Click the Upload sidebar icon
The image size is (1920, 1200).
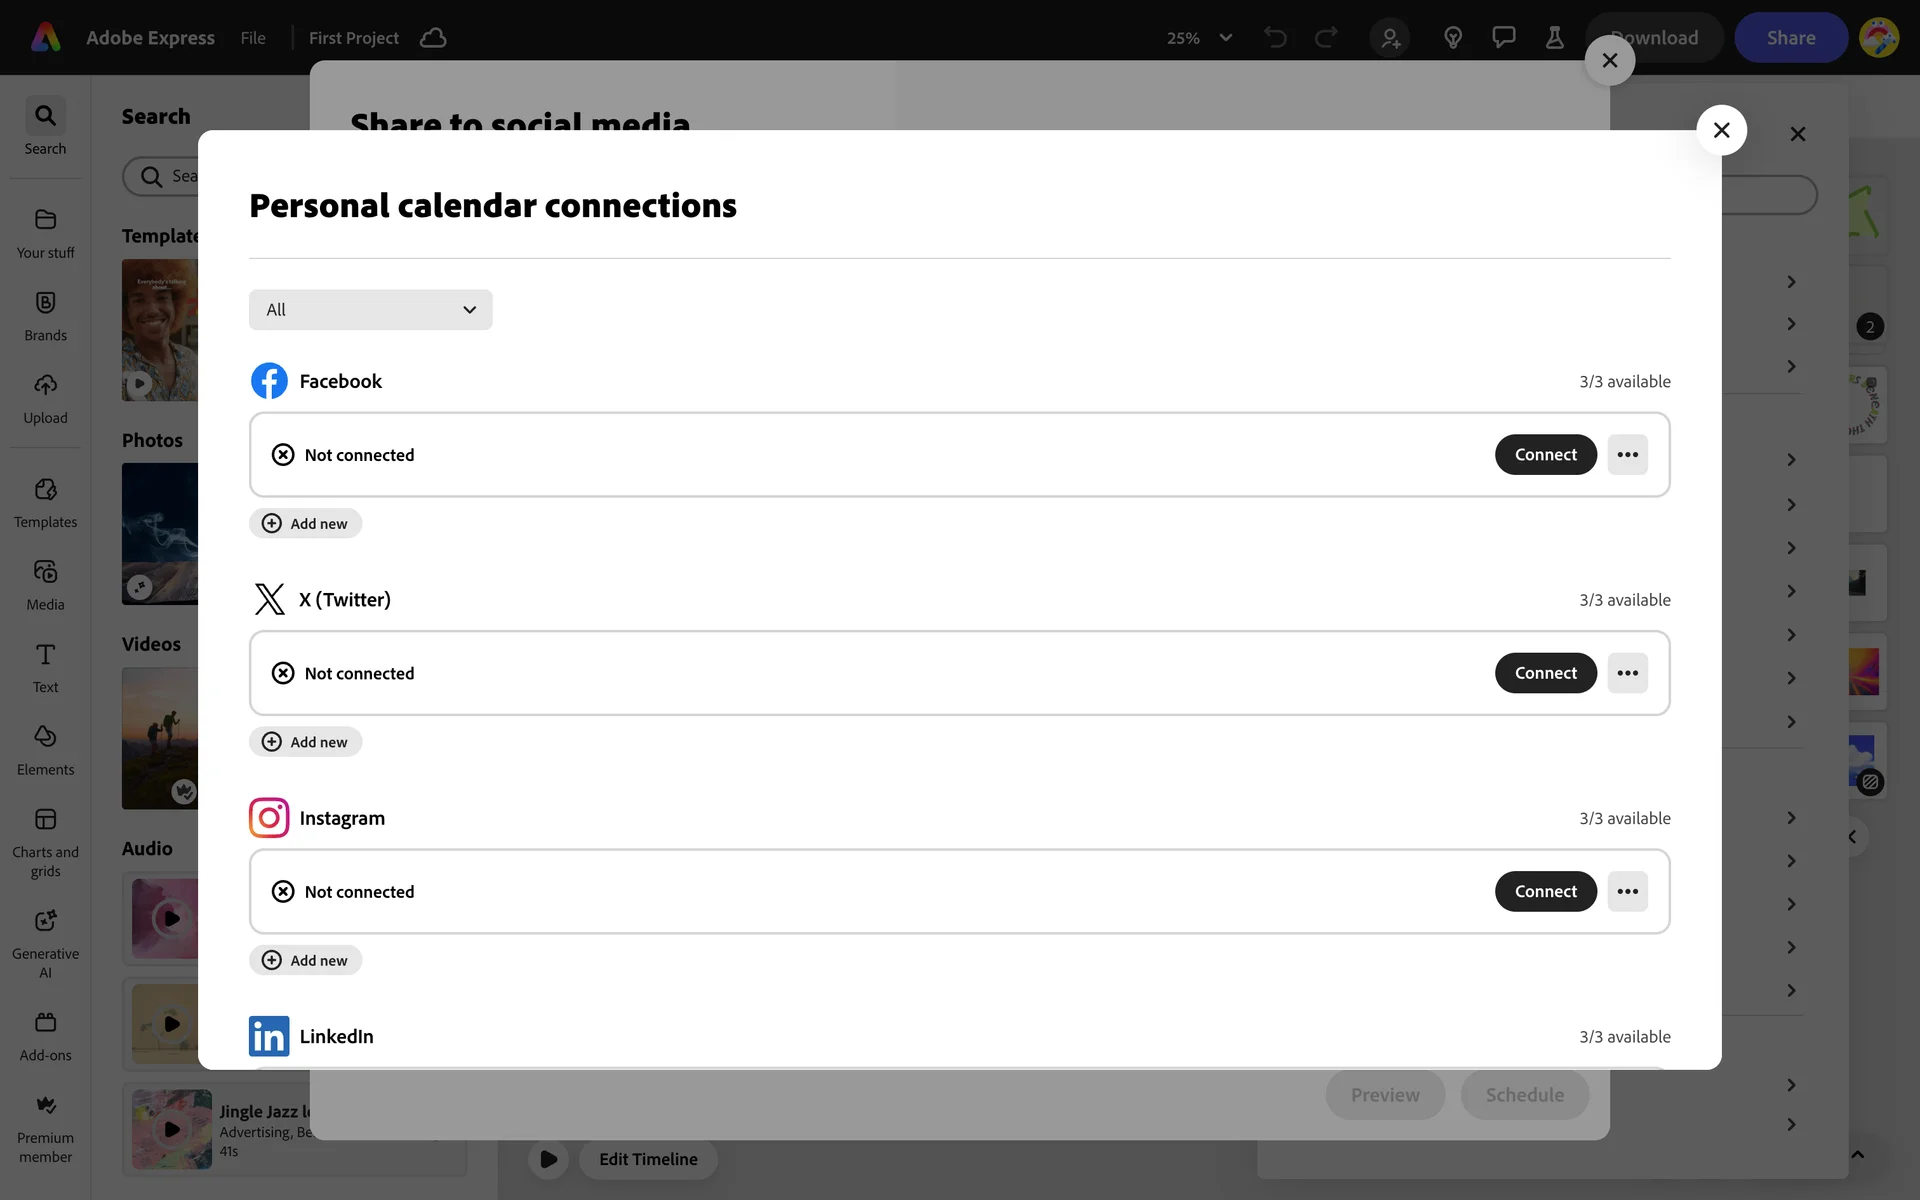(45, 399)
